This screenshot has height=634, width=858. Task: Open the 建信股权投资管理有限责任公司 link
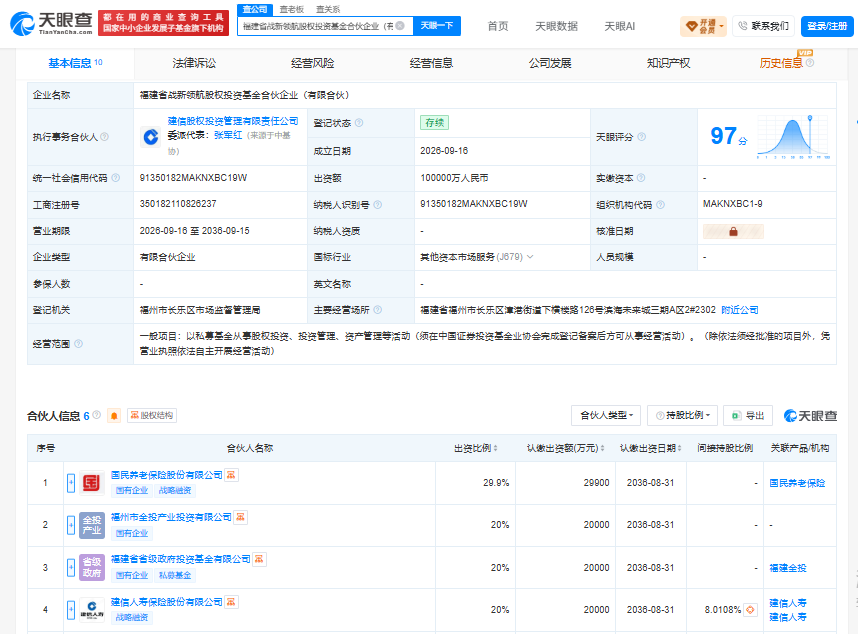(x=233, y=121)
